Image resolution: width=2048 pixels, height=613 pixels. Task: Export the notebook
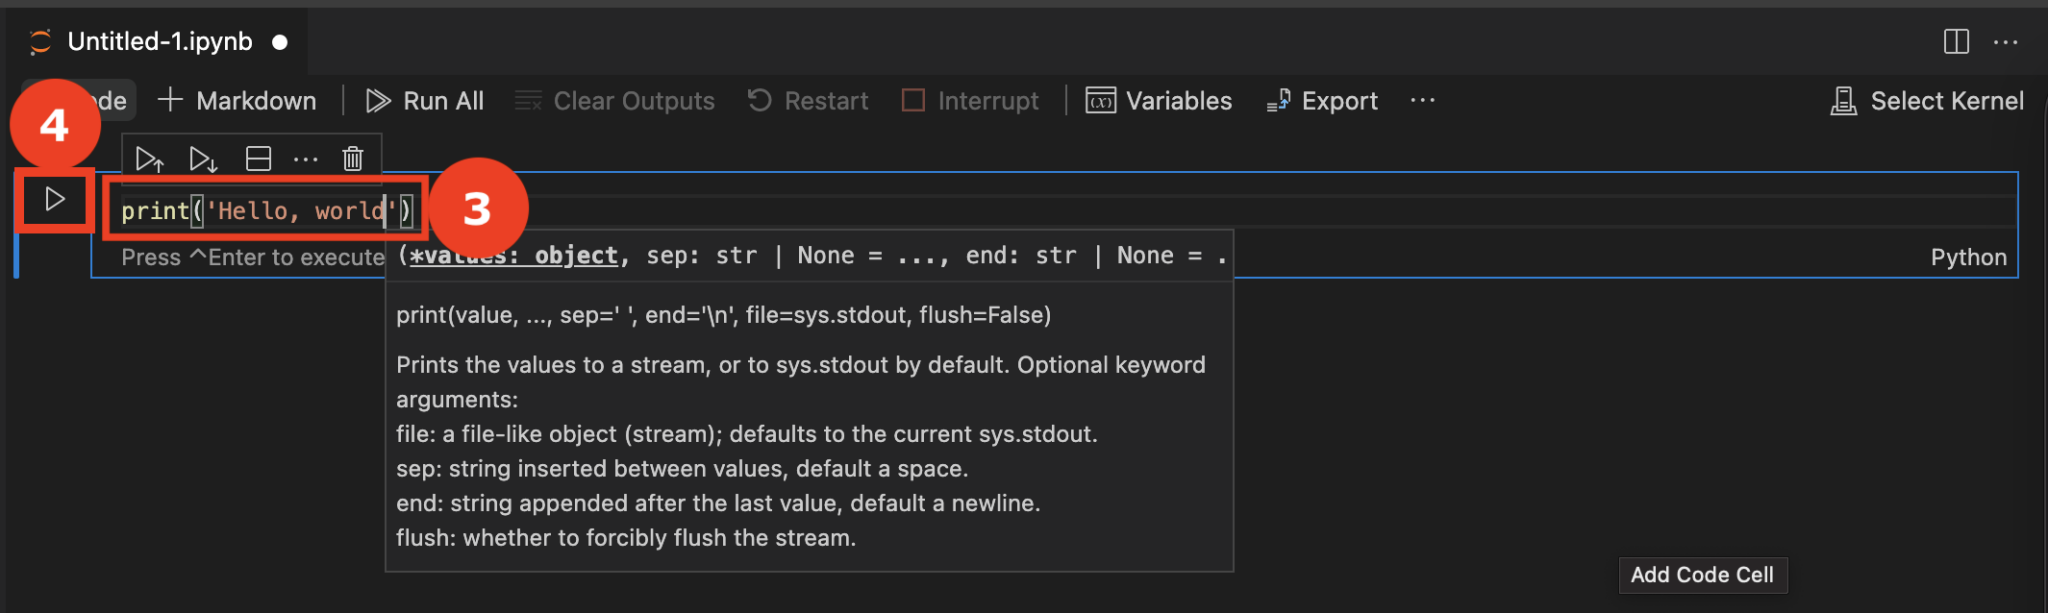pyautogui.click(x=1322, y=101)
